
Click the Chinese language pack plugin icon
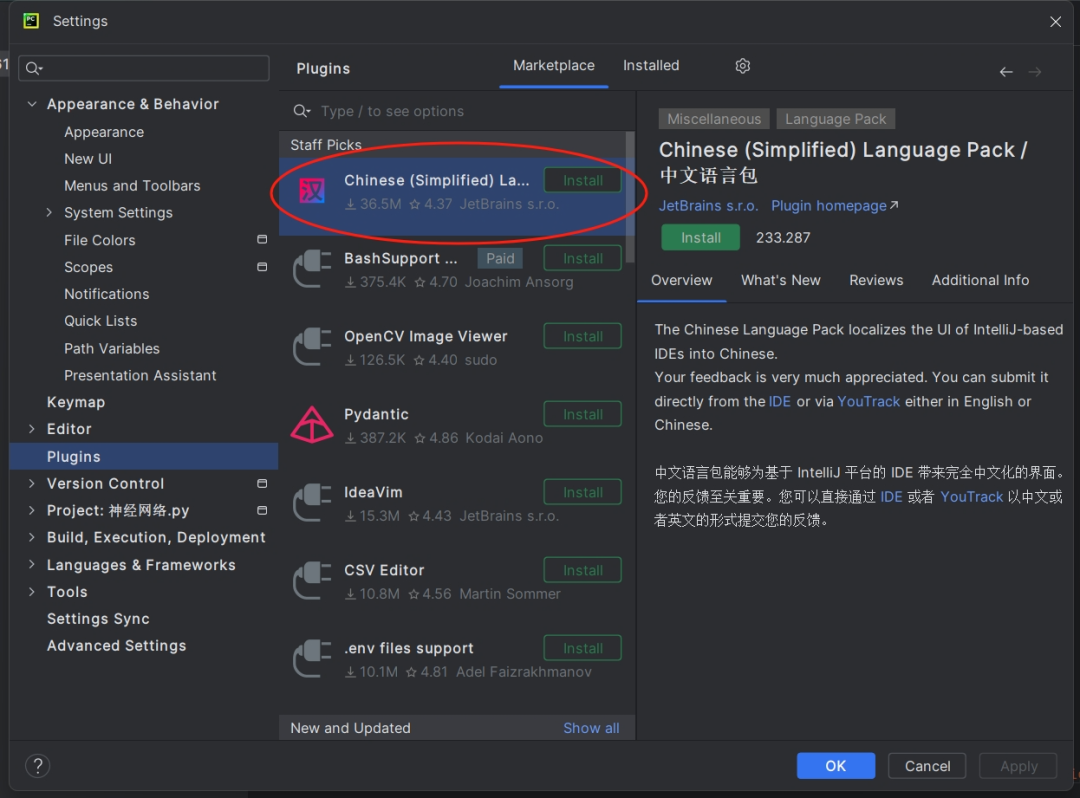[312, 191]
